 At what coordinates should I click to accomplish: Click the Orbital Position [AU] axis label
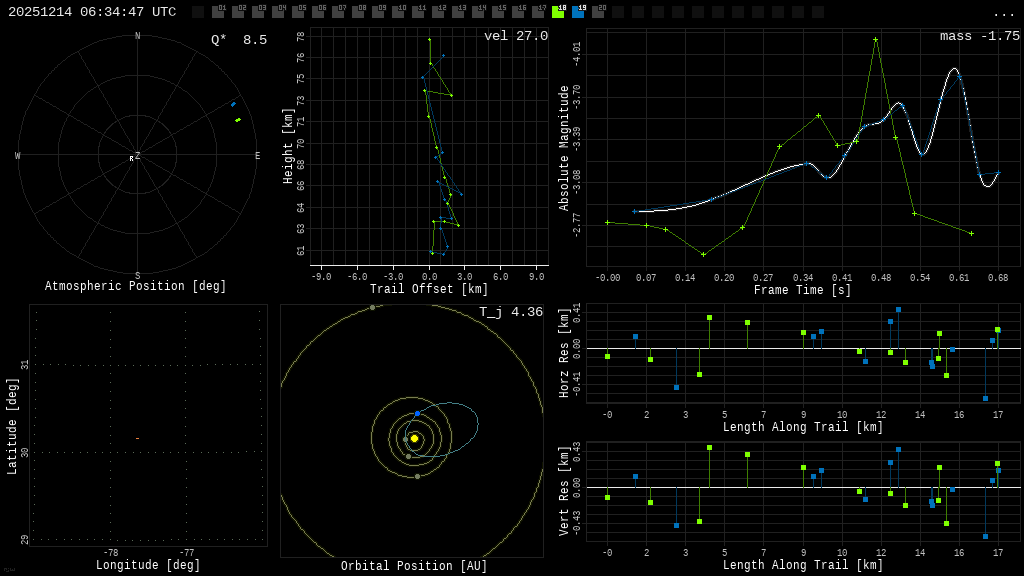414,566
